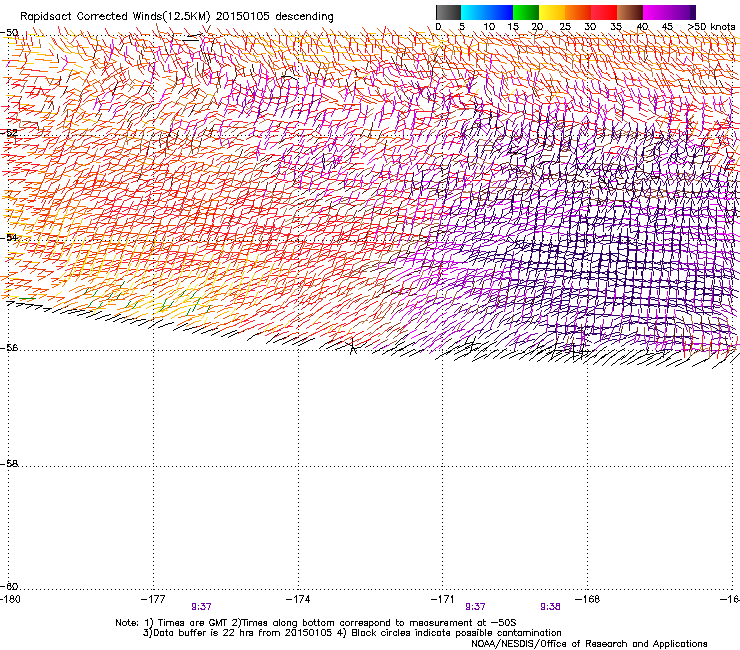740x650 pixels.
Task: Click the green 15-20 knots legend swatch
Action: (x=526, y=12)
